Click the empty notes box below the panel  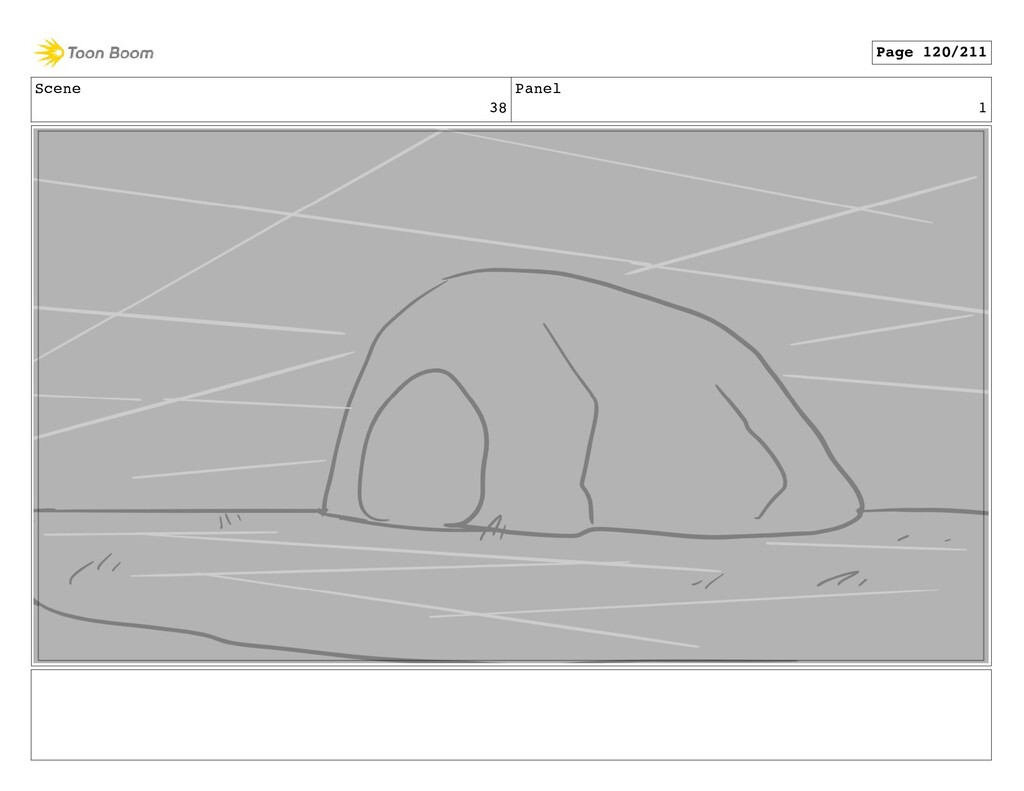511,715
